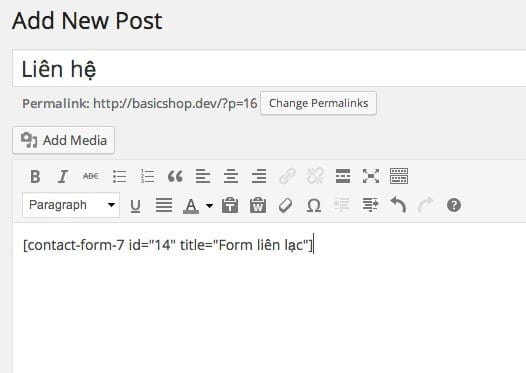
Task: Click Paste from Word icon
Action: point(258,205)
